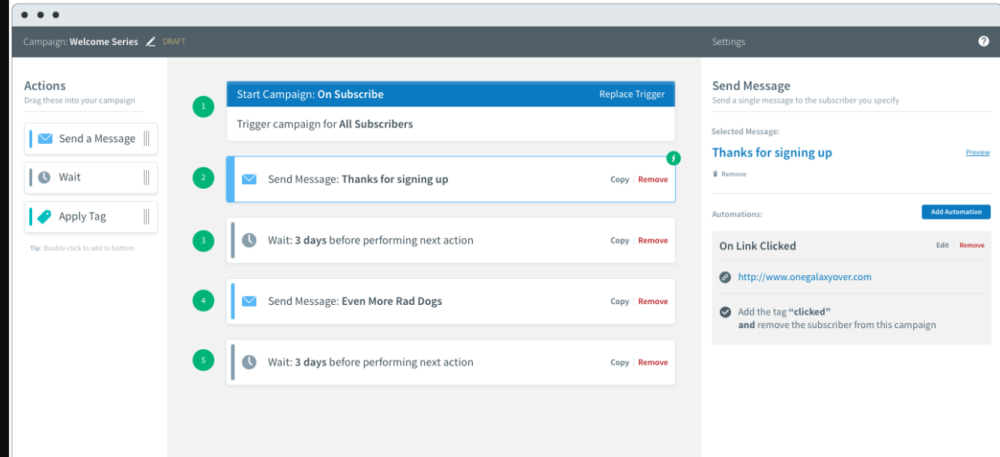Click the checkmark icon beside Add the tag

[x=725, y=312]
